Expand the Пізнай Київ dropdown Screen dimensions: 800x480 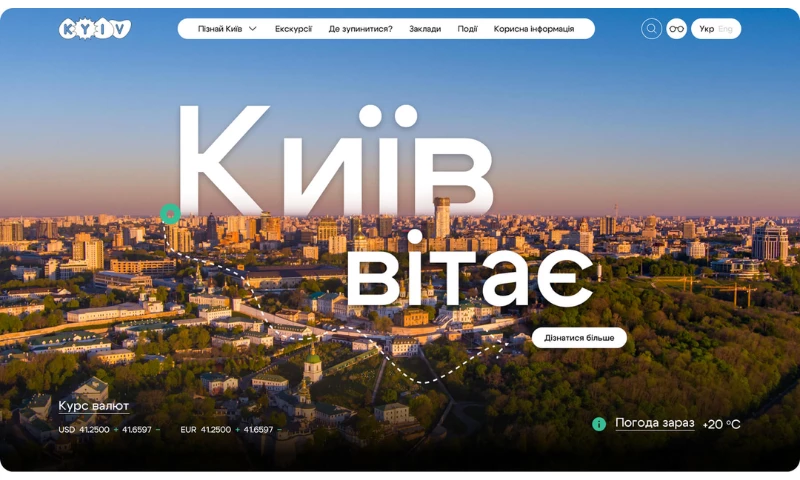(x=227, y=29)
